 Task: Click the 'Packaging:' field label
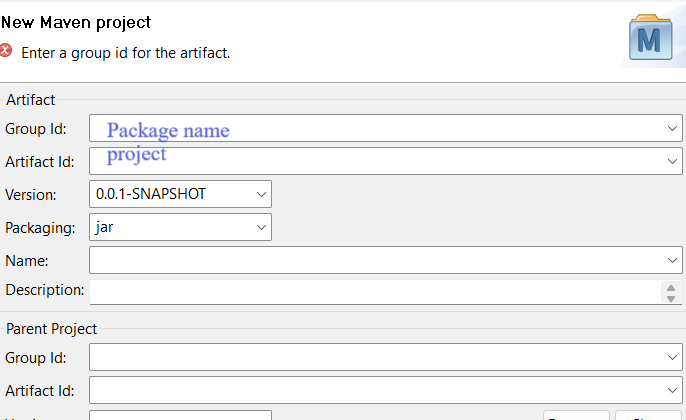40,228
